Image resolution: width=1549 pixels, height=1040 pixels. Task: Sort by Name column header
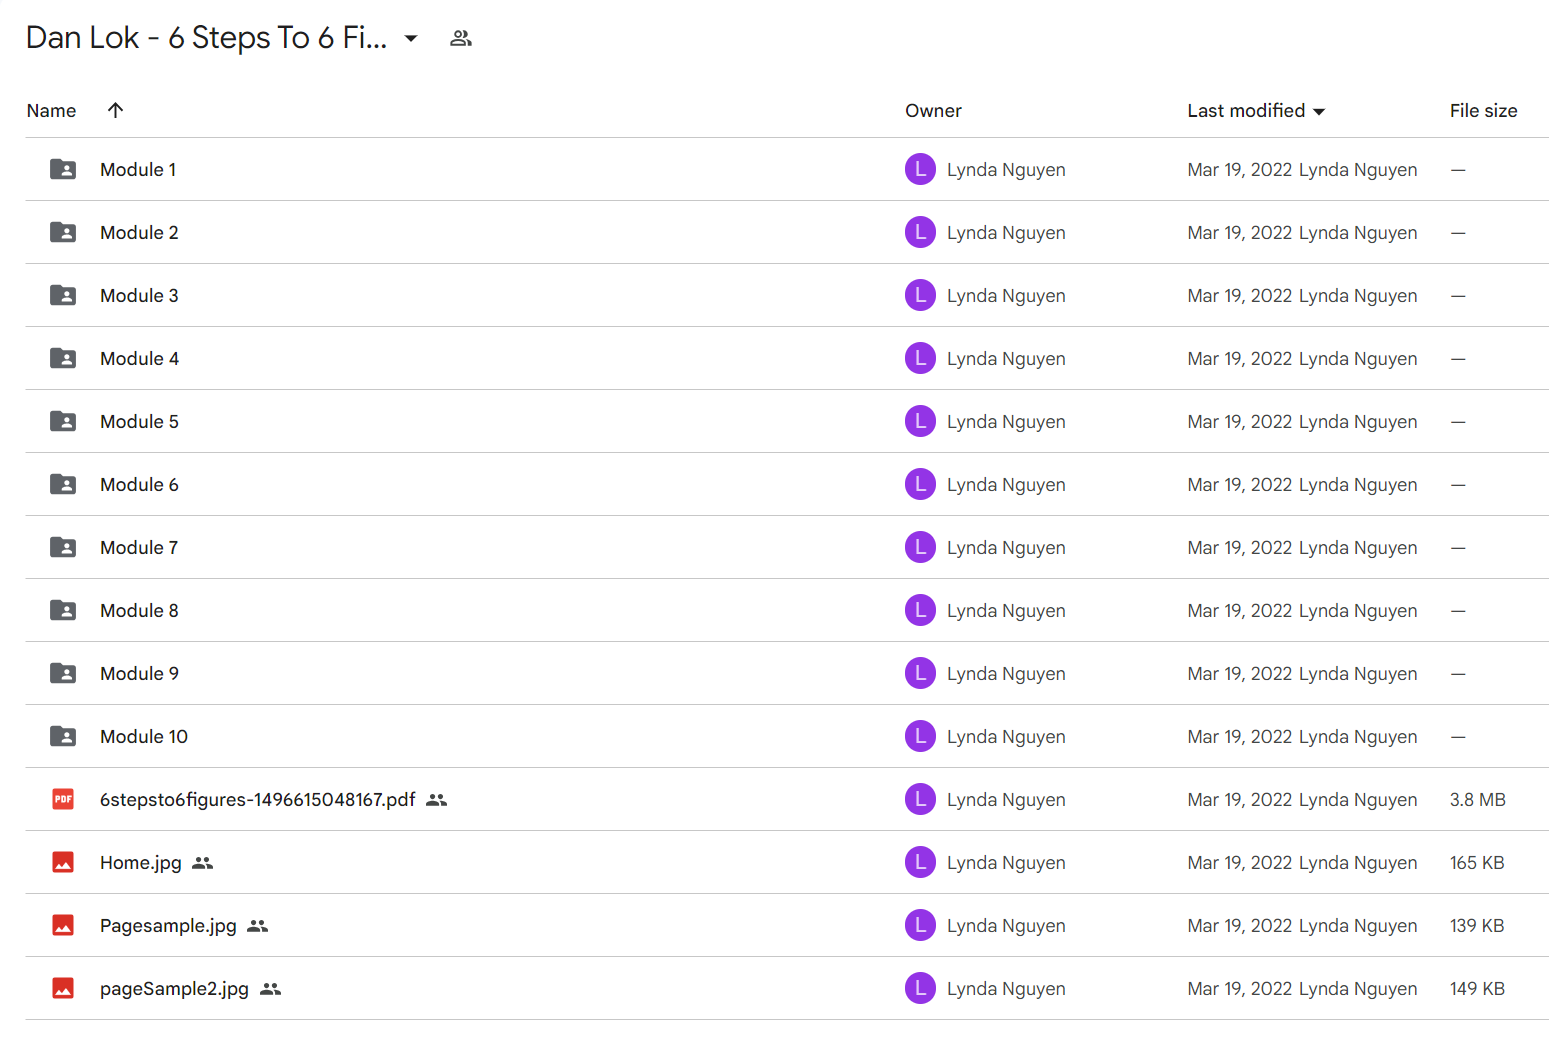51,111
